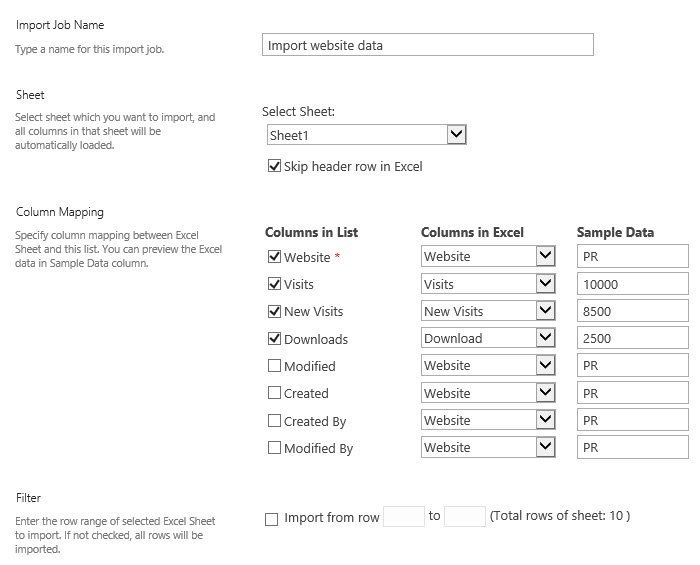Click the starting row number input field
This screenshot has height=565, width=700.
pos(404,517)
